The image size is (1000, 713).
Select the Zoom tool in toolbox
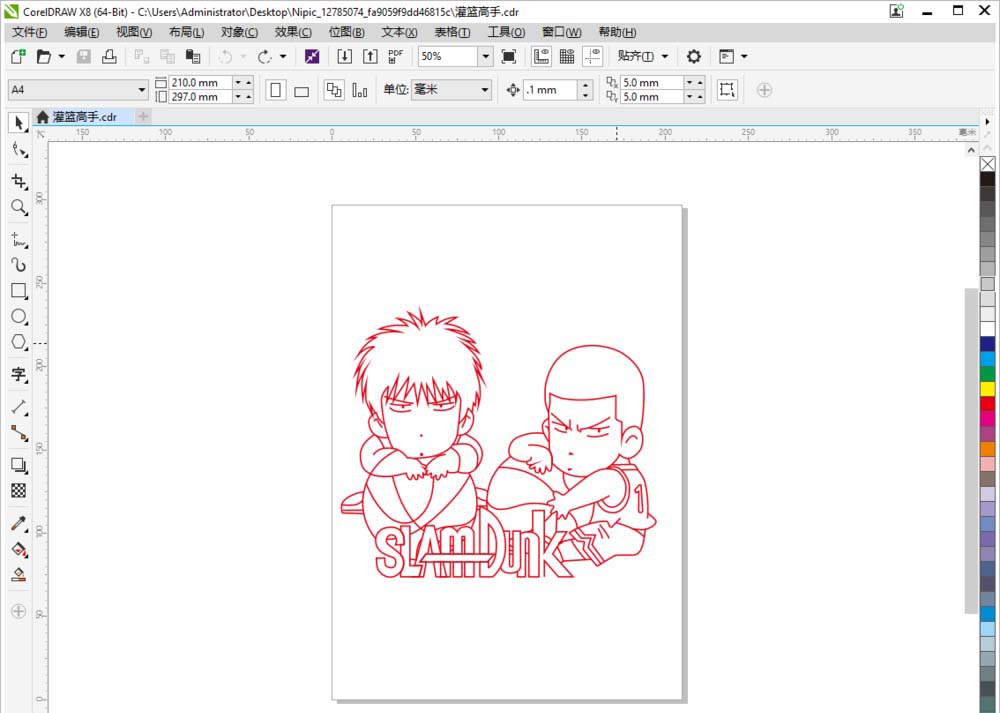[x=19, y=207]
